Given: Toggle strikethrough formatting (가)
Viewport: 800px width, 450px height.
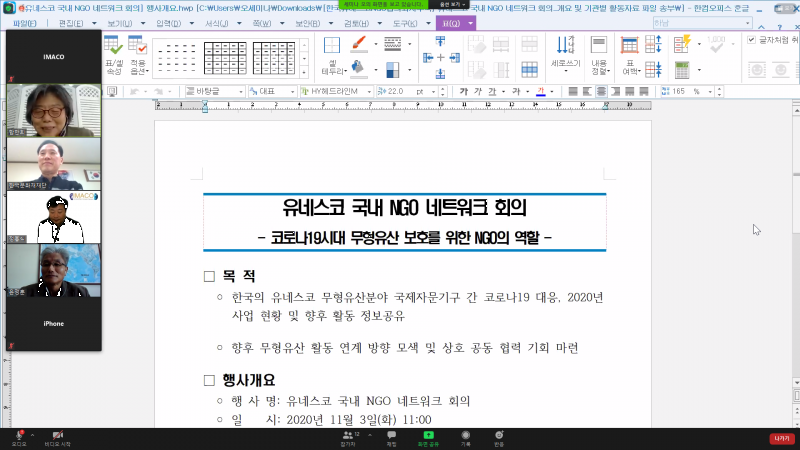Looking at the screenshot, I should coord(516,91).
